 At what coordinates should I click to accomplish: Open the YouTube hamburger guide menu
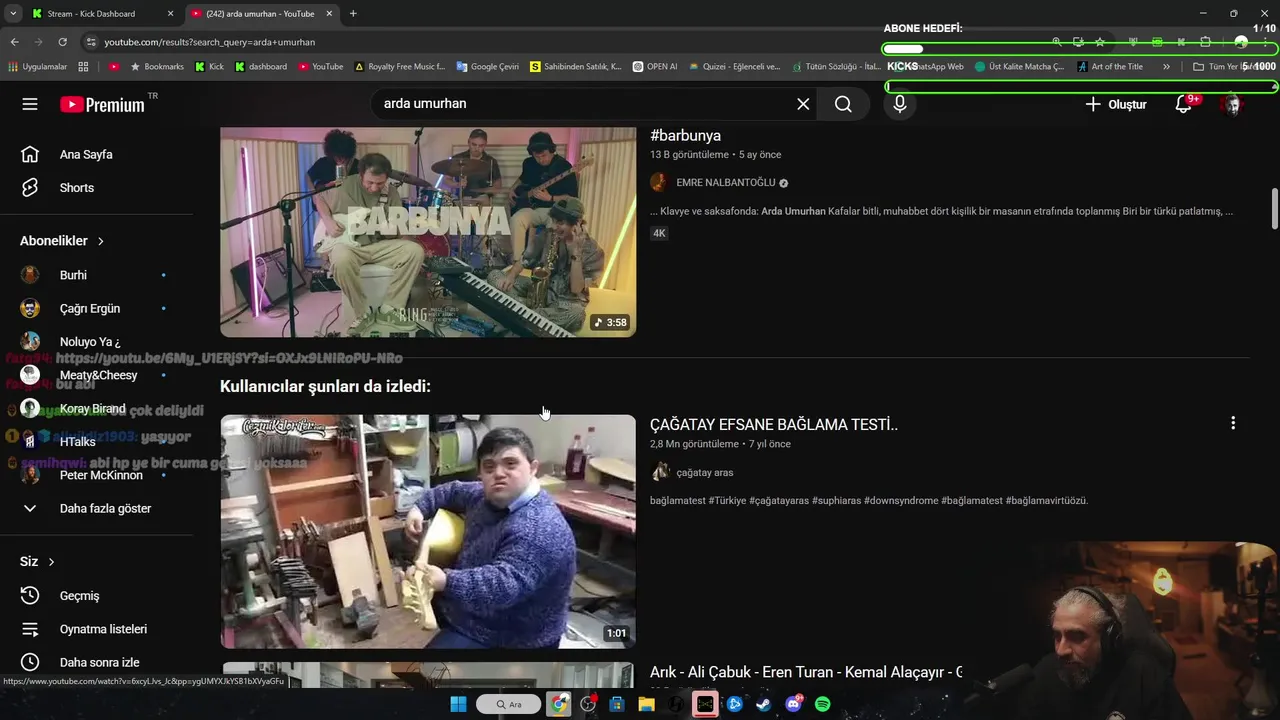pos(30,104)
